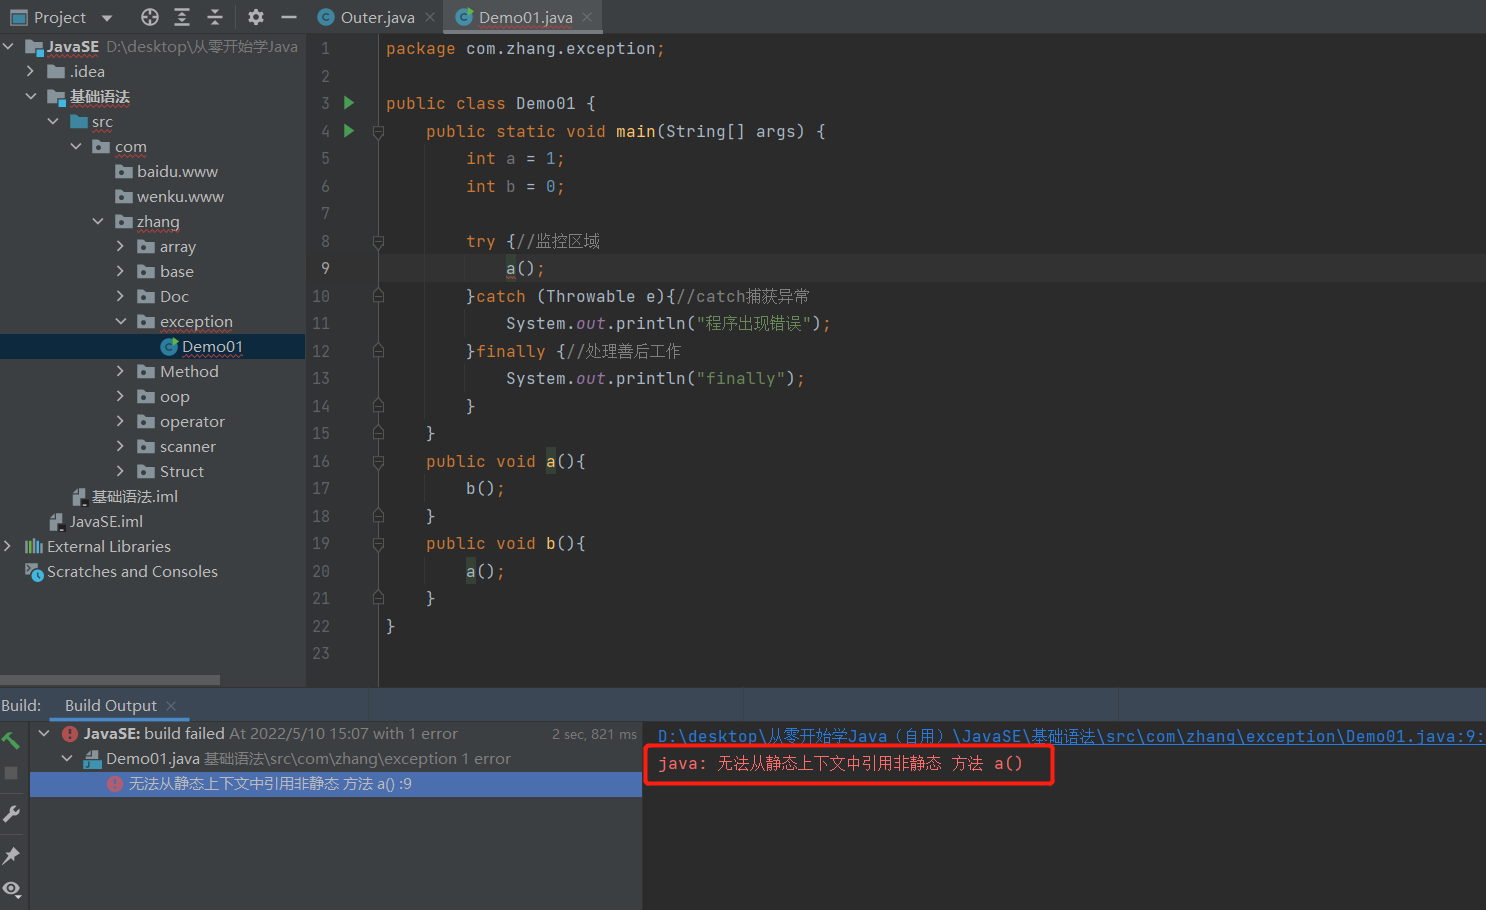The width and height of the screenshot is (1486, 910).
Task: Click line number 9 in the gutter
Action: 325,268
